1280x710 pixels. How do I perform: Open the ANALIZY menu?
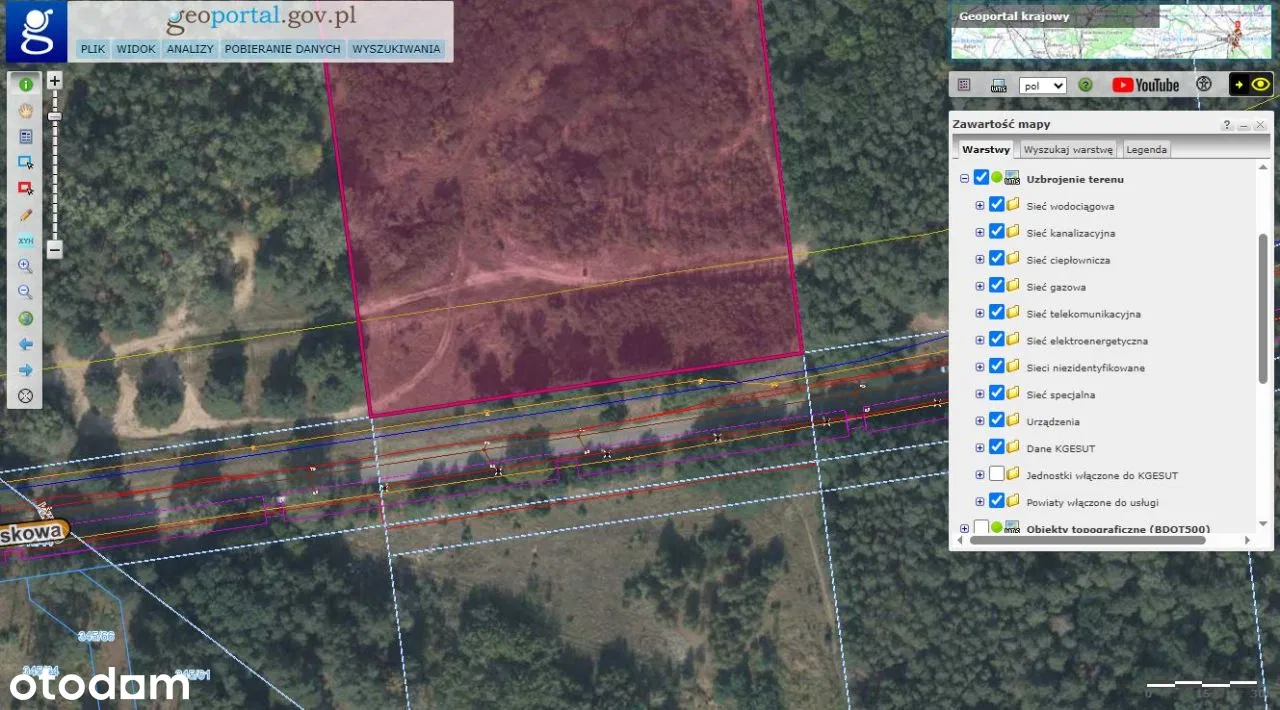pos(190,48)
